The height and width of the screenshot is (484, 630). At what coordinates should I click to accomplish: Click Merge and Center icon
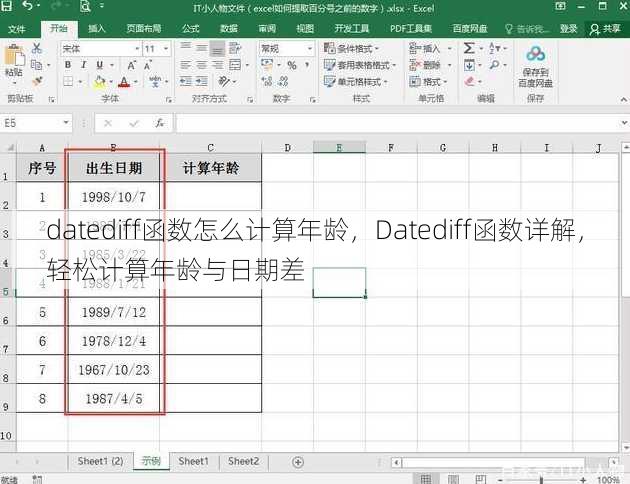pos(235,65)
